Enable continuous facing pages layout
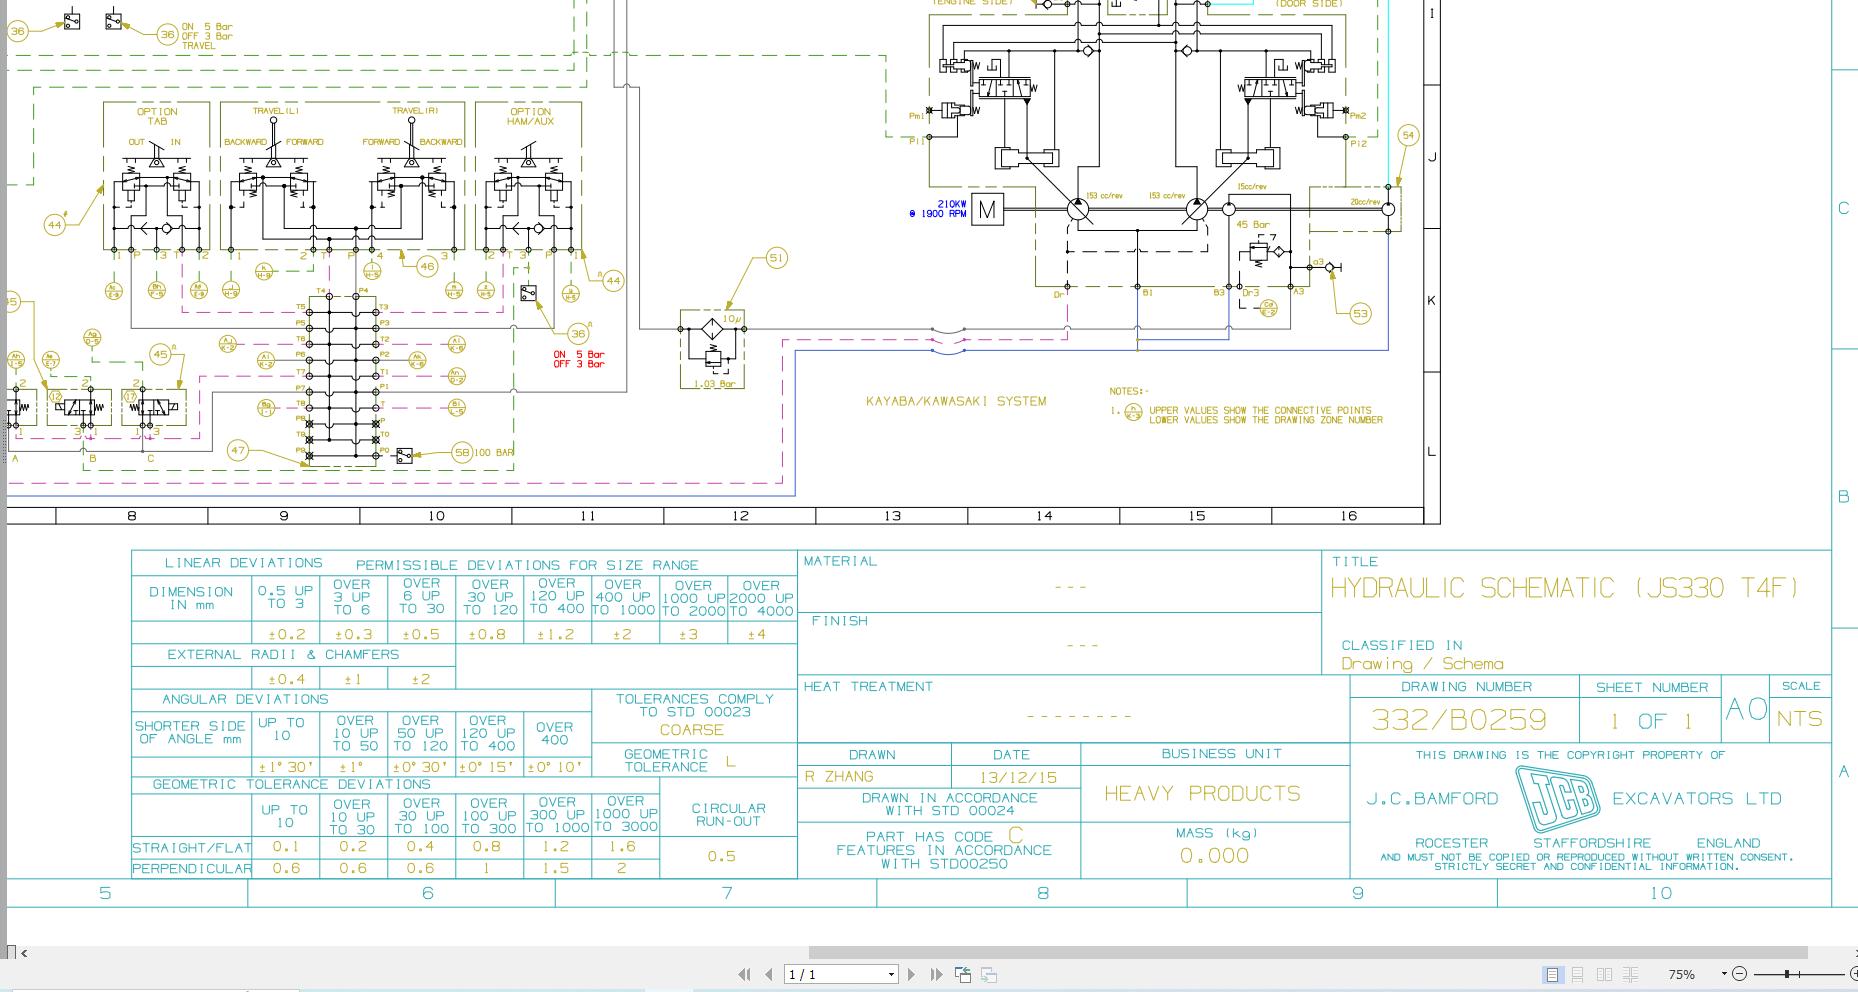The height and width of the screenshot is (992, 1858). (1632, 973)
